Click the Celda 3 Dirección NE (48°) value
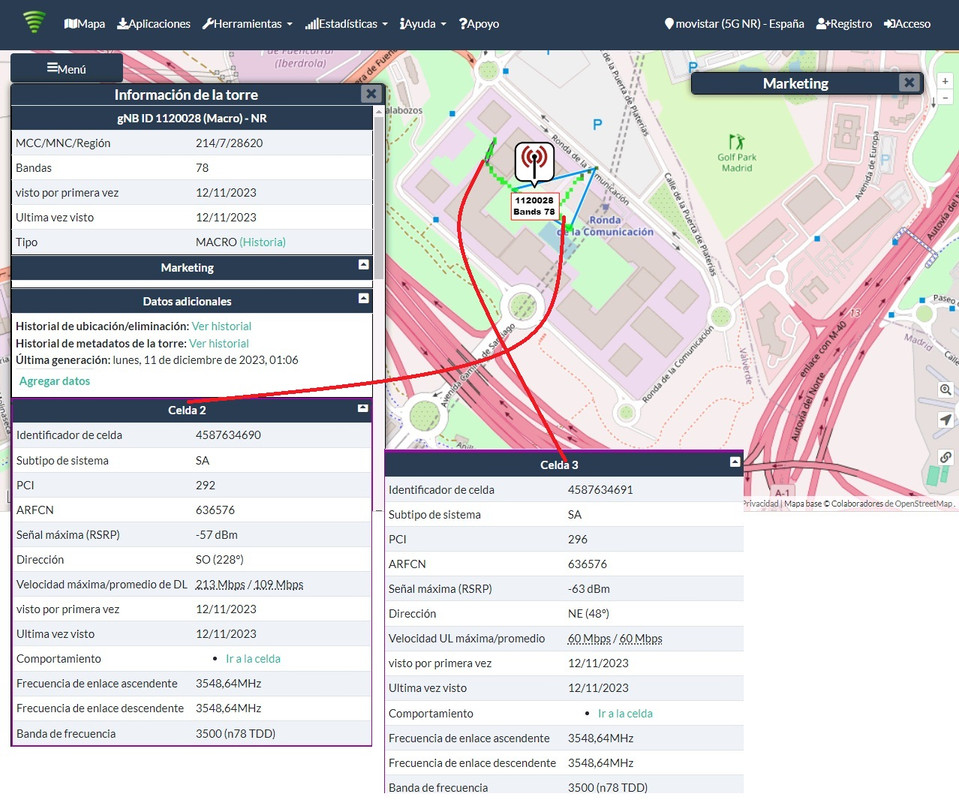959x800 pixels. tap(588, 613)
